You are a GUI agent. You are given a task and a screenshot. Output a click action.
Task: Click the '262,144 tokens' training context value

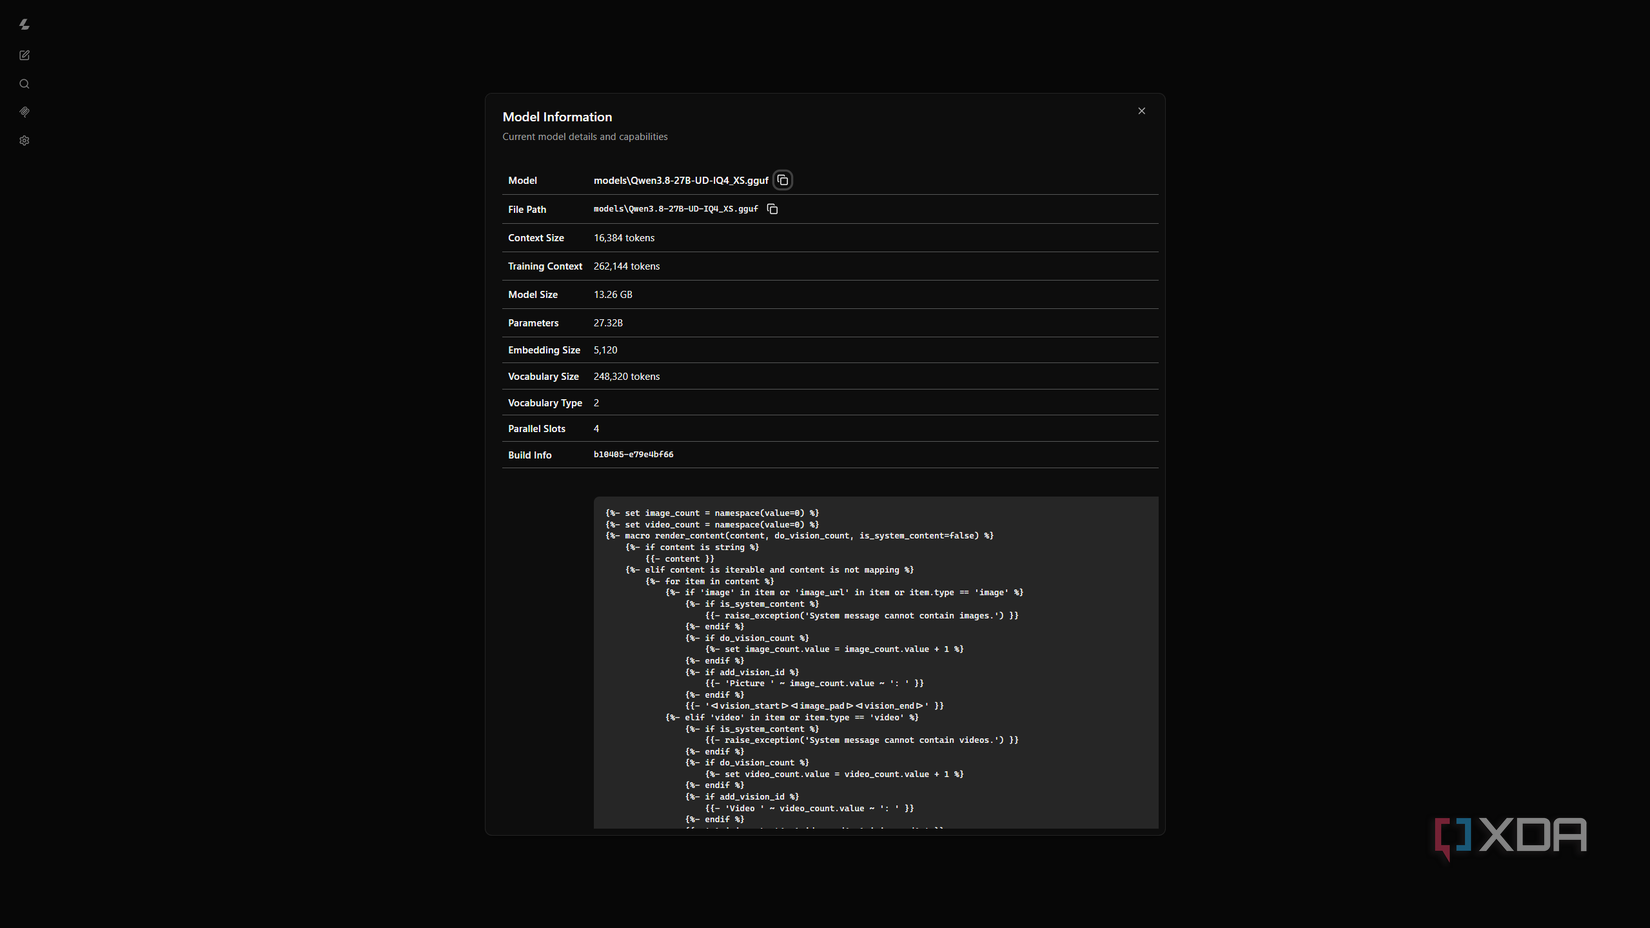627,266
